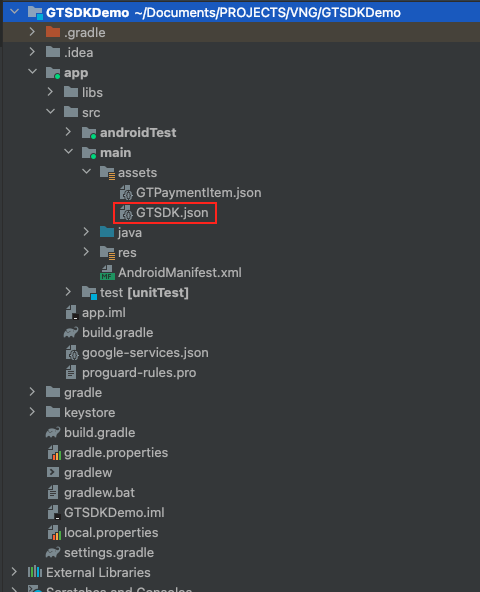Expand the .idea folder arrow
The image size is (480, 592).
[32, 52]
